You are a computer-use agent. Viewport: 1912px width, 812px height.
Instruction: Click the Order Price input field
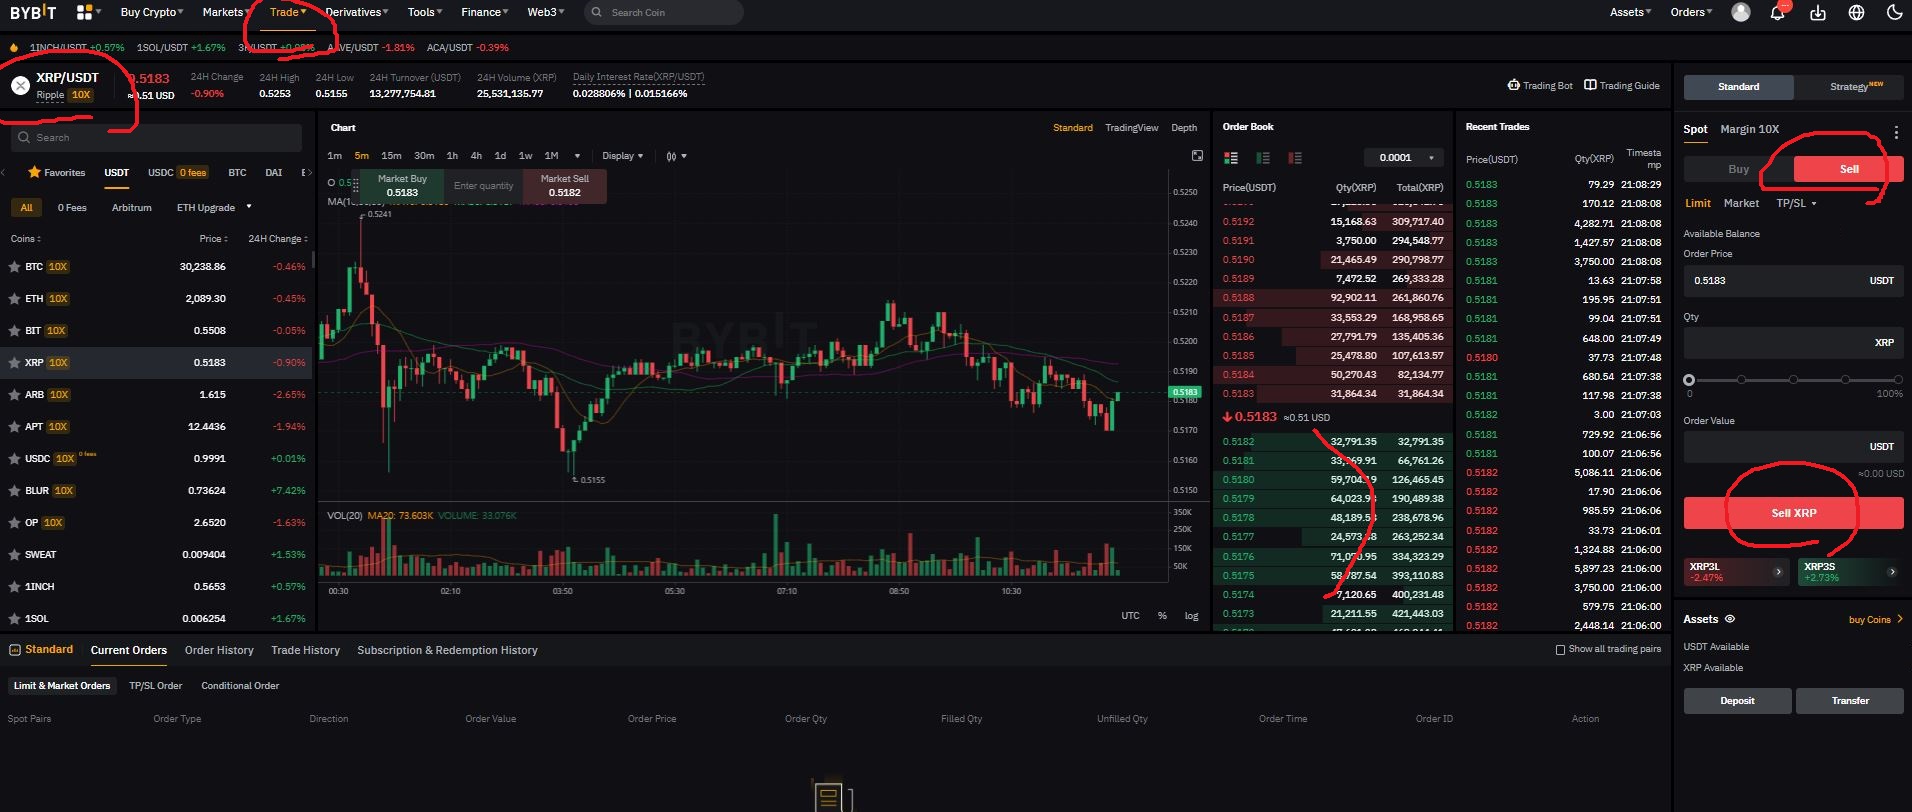coord(1794,281)
